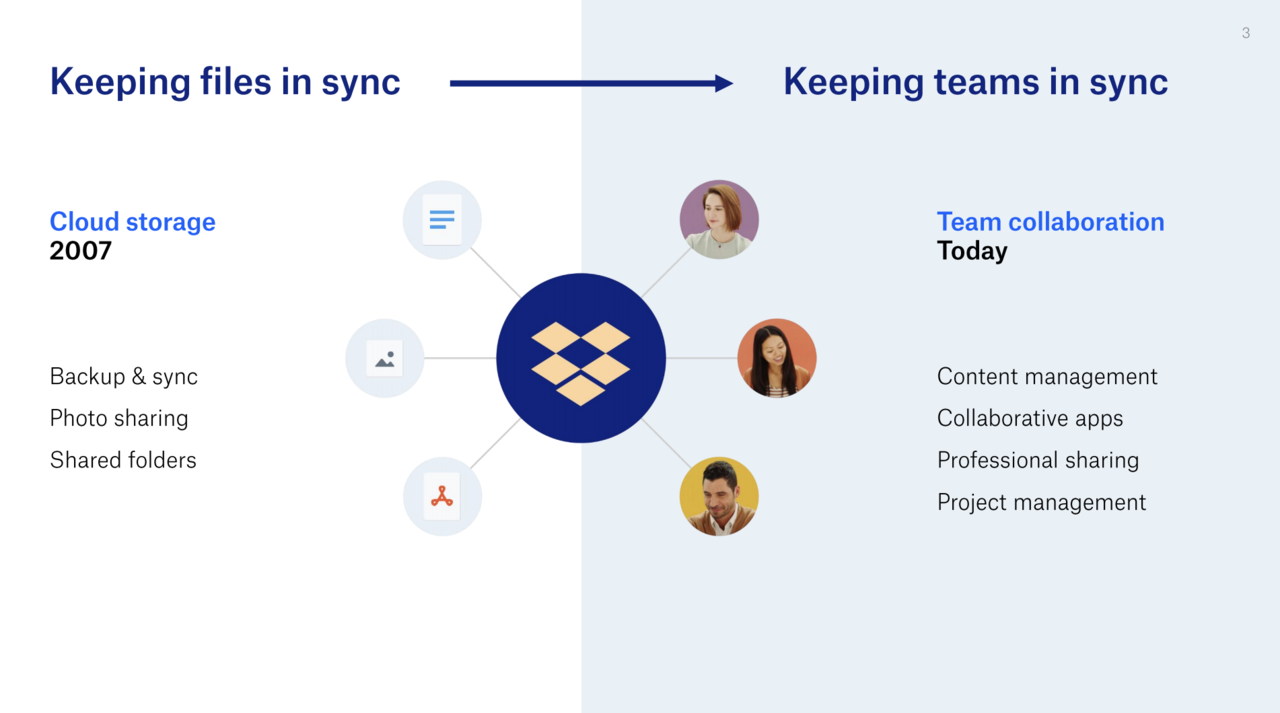1280x713 pixels.
Task: Click the 'Content management' list item
Action: click(1047, 377)
